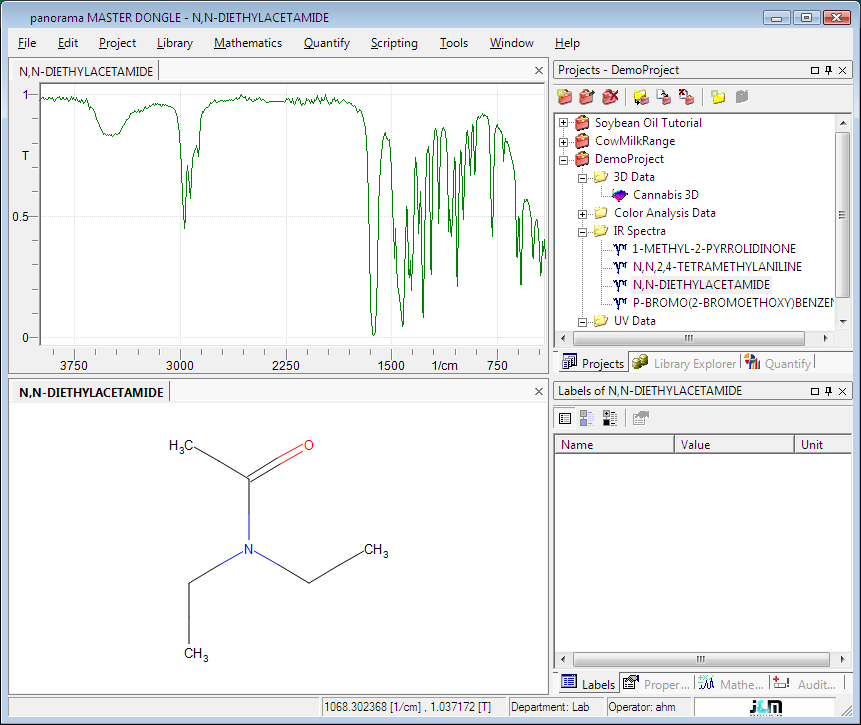This screenshot has height=725, width=861.
Task: Collapse the IR Spectra folder
Action: point(583,231)
